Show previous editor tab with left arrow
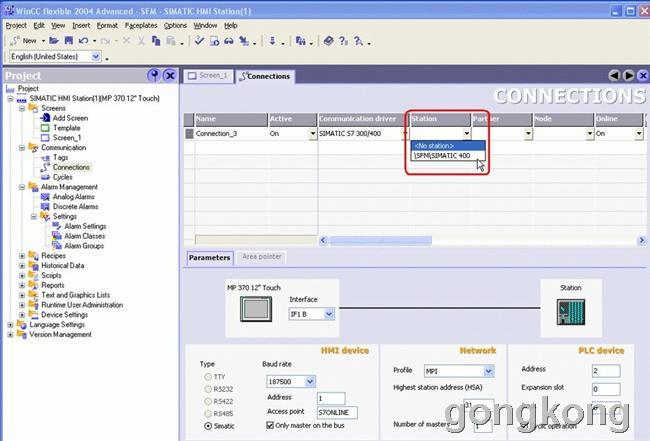Image resolution: width=650 pixels, height=441 pixels. pyautogui.click(x=614, y=75)
